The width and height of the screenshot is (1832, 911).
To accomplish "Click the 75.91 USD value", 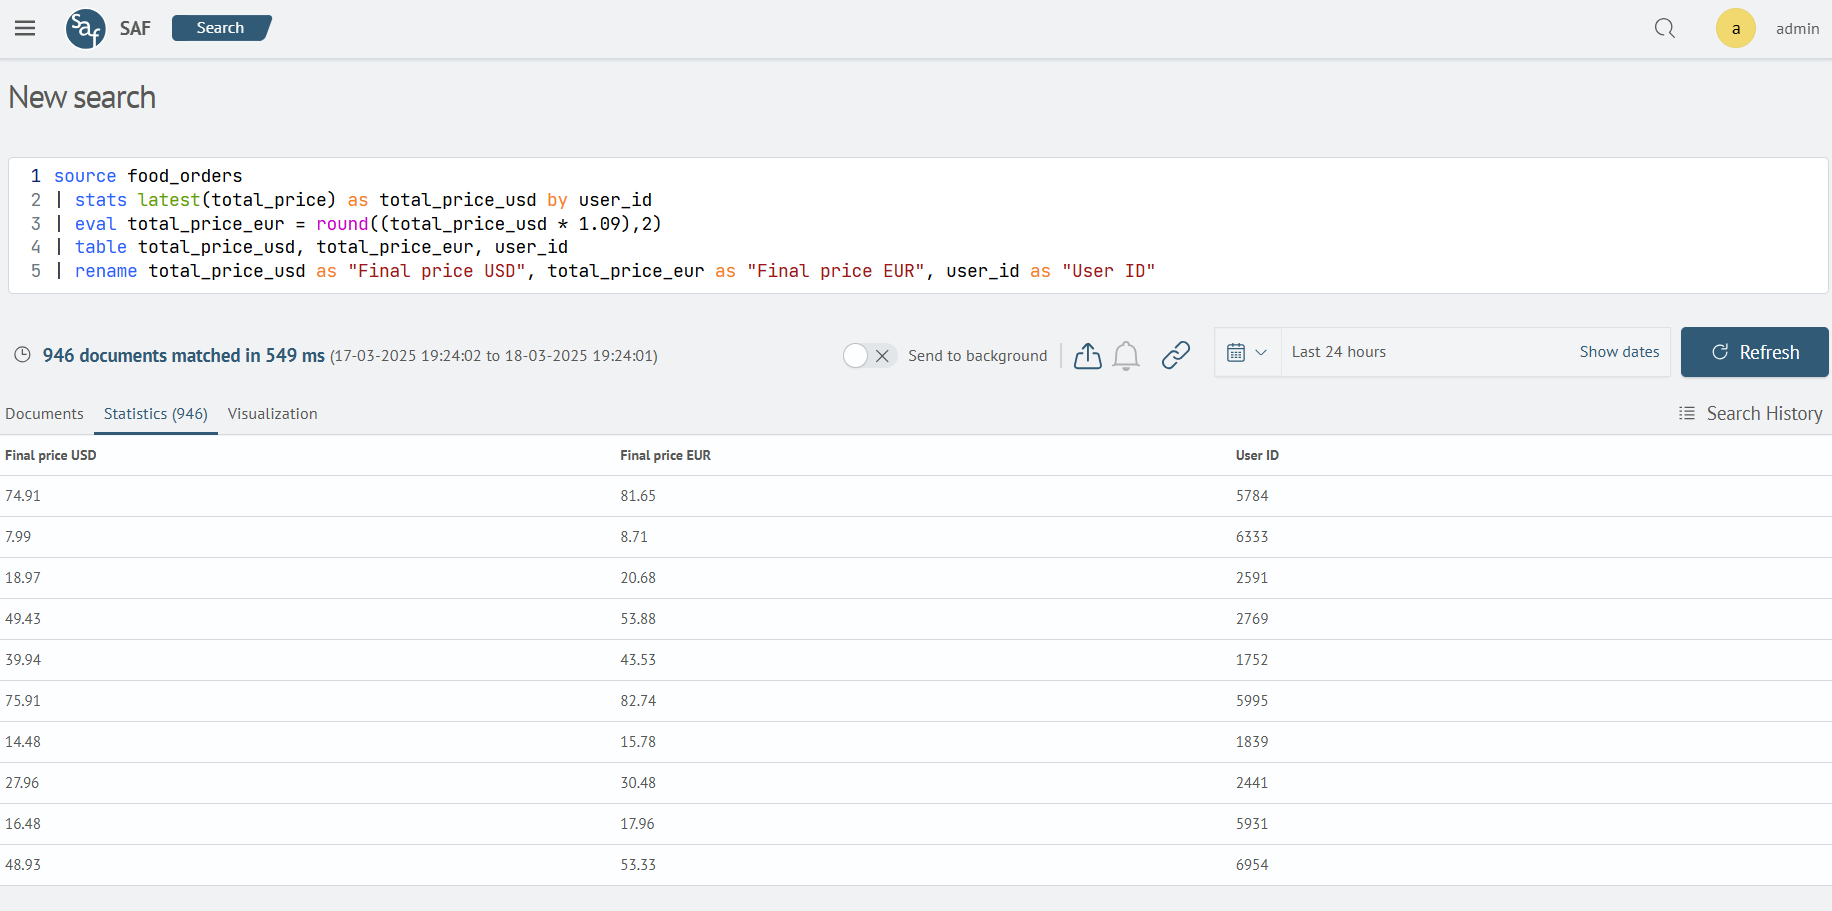I will click(23, 701).
